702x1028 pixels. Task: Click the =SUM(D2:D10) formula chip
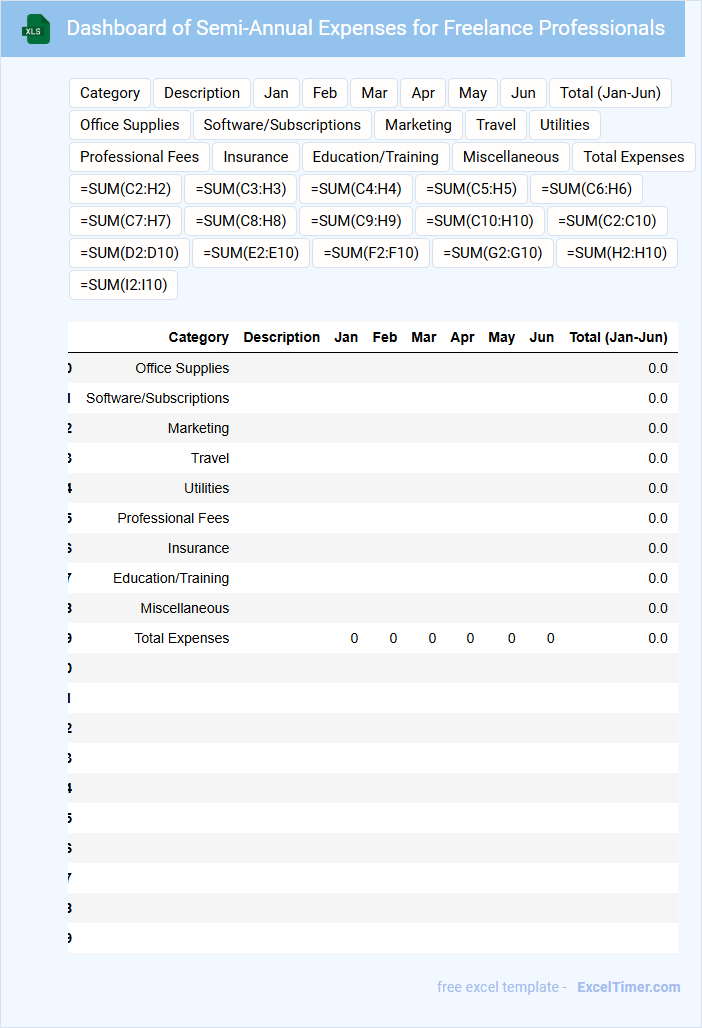[129, 254]
